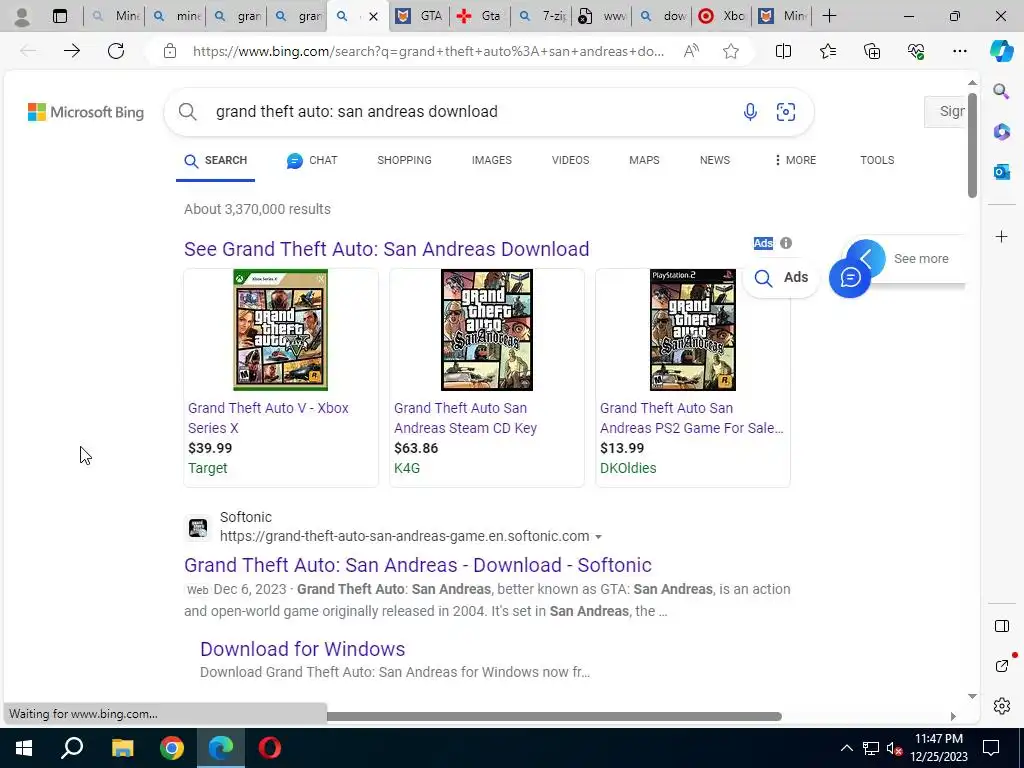Click the Ads info icon
1024x768 pixels.
(786, 243)
